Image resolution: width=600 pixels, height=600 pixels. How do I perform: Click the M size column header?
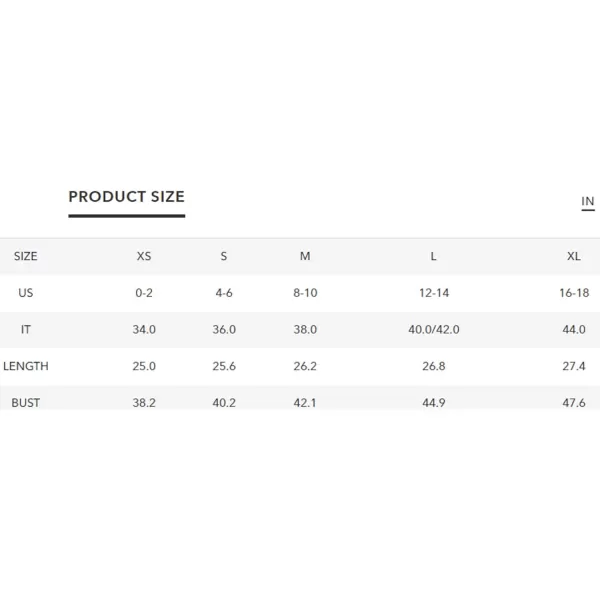305,256
